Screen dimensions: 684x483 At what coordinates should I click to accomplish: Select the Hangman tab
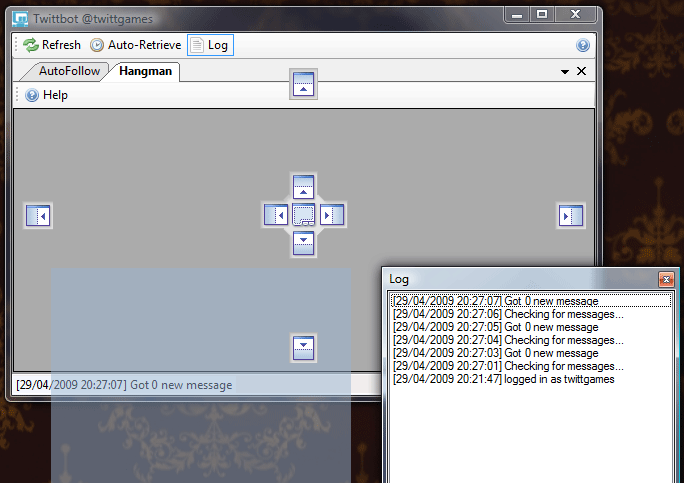coord(145,71)
